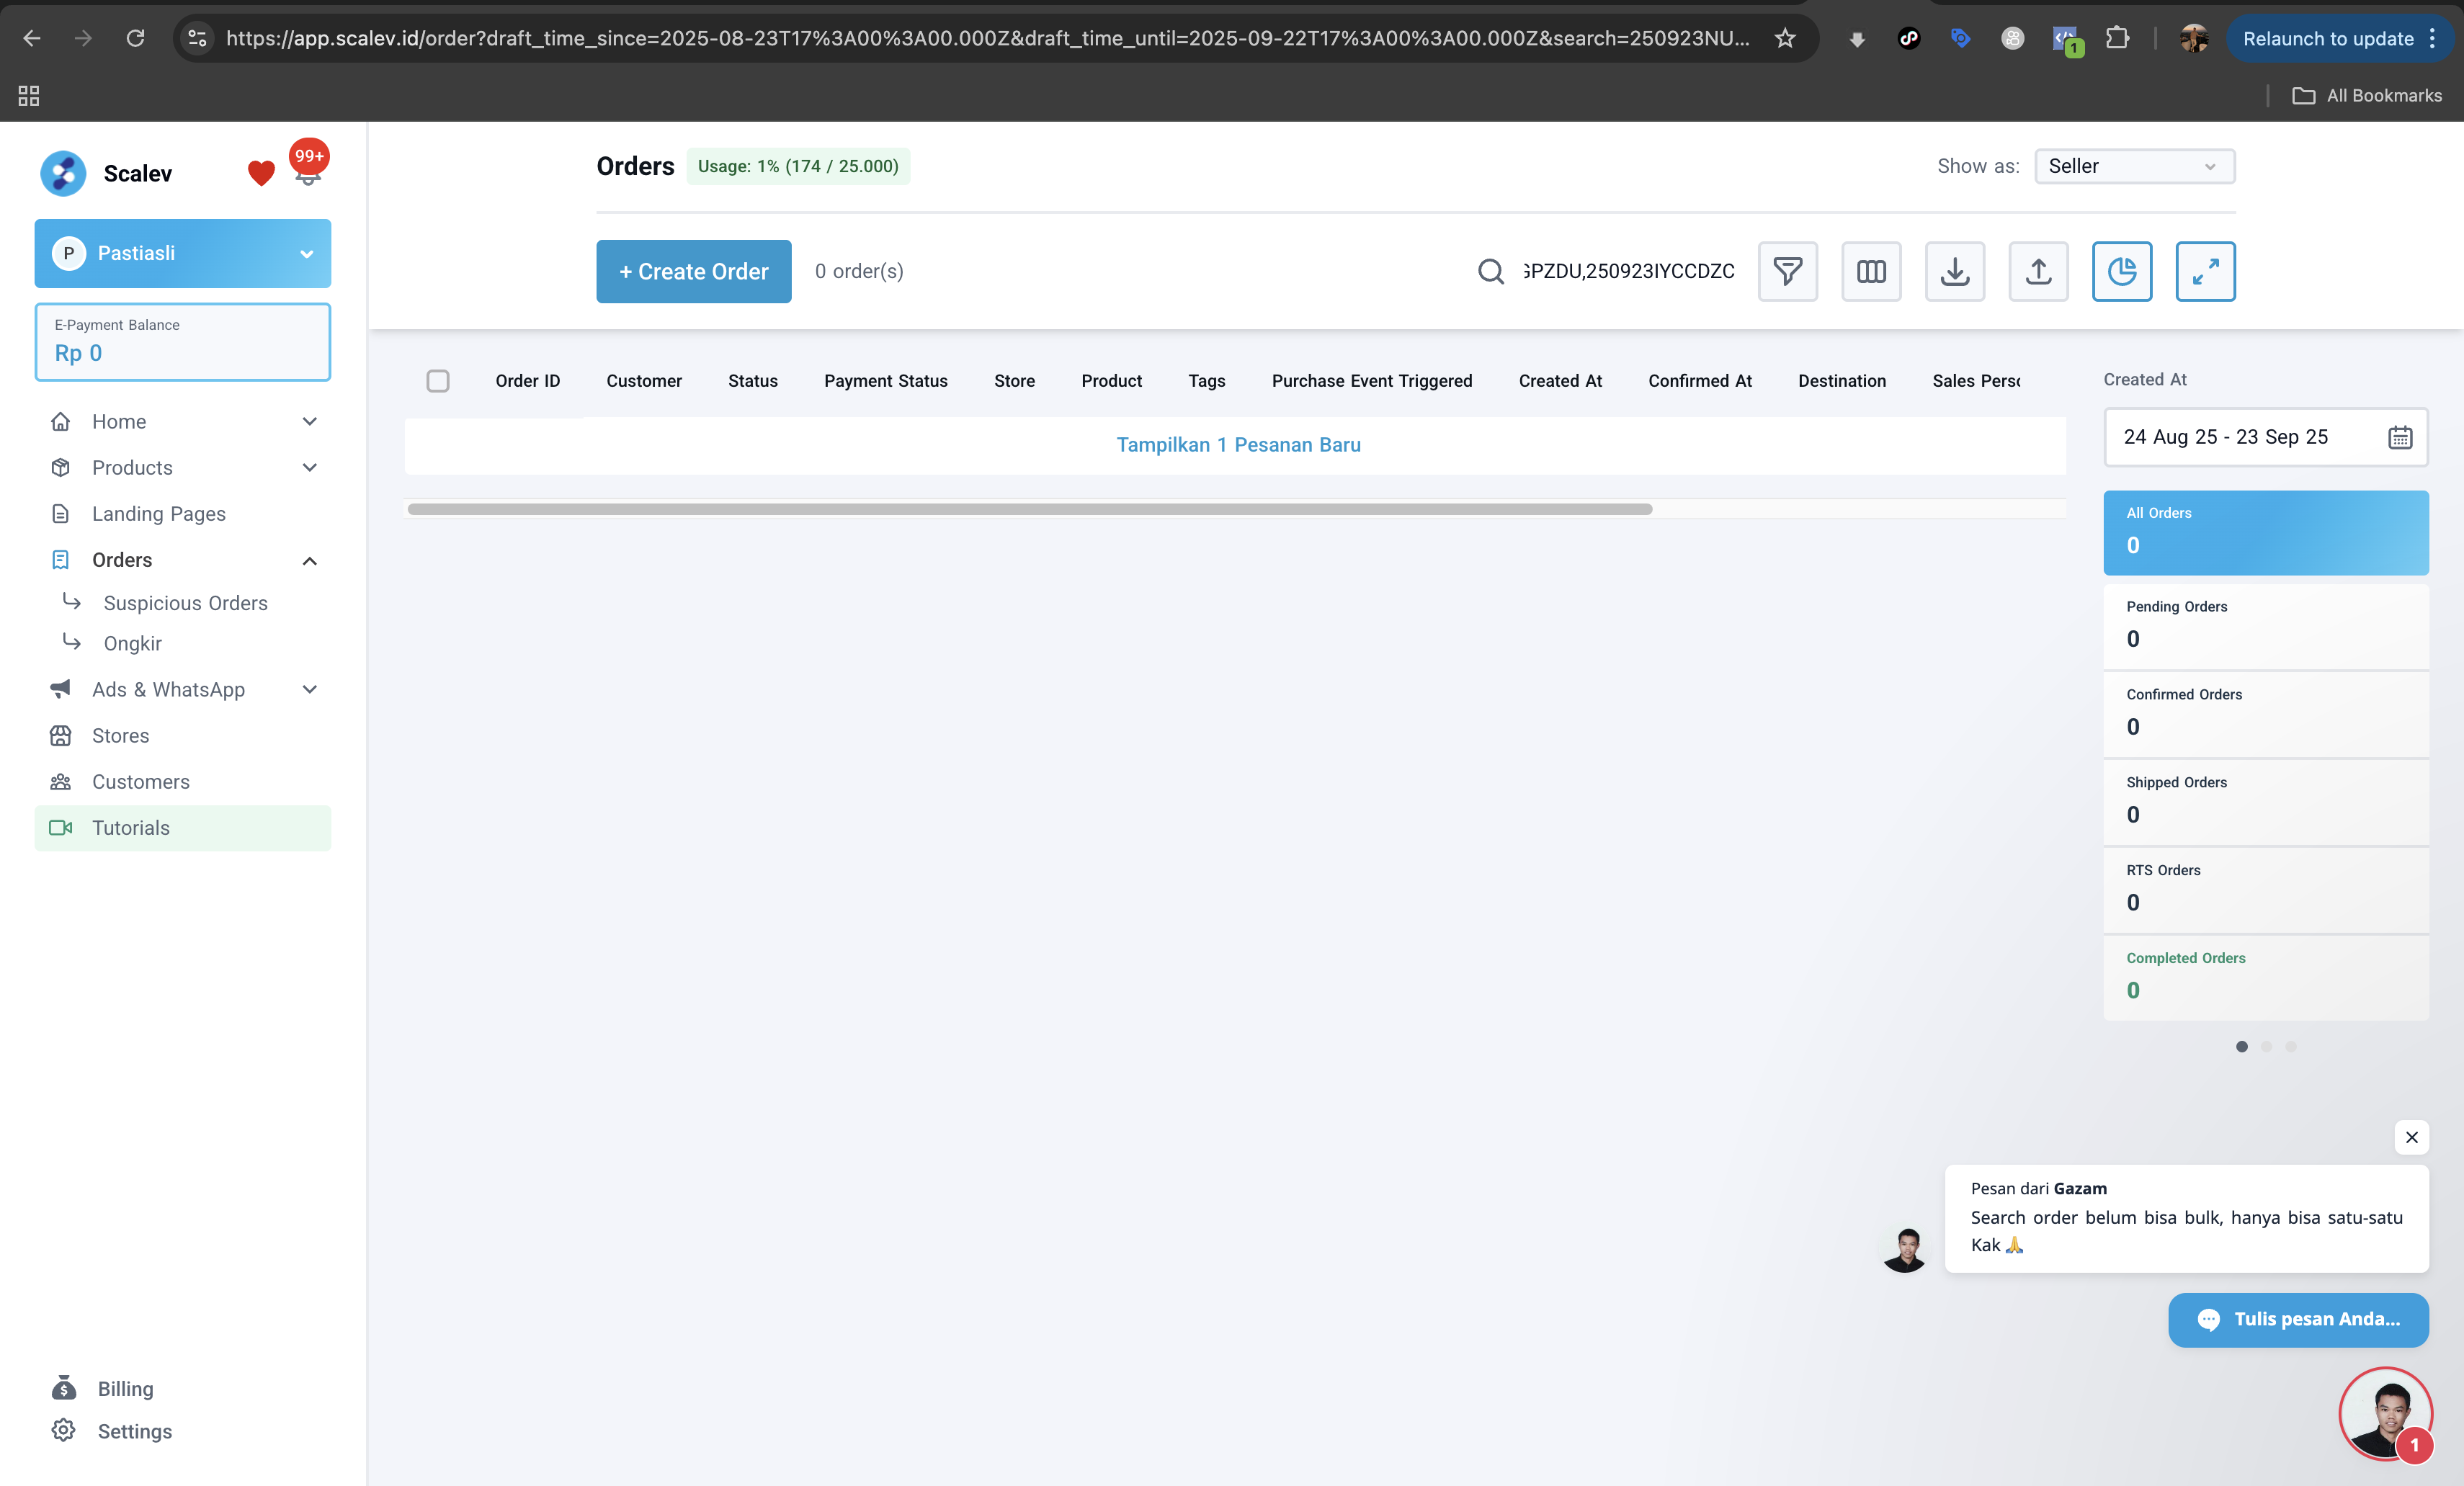Open the site information icon in address bar
This screenshot has width=2464, height=1486.
coord(198,38)
